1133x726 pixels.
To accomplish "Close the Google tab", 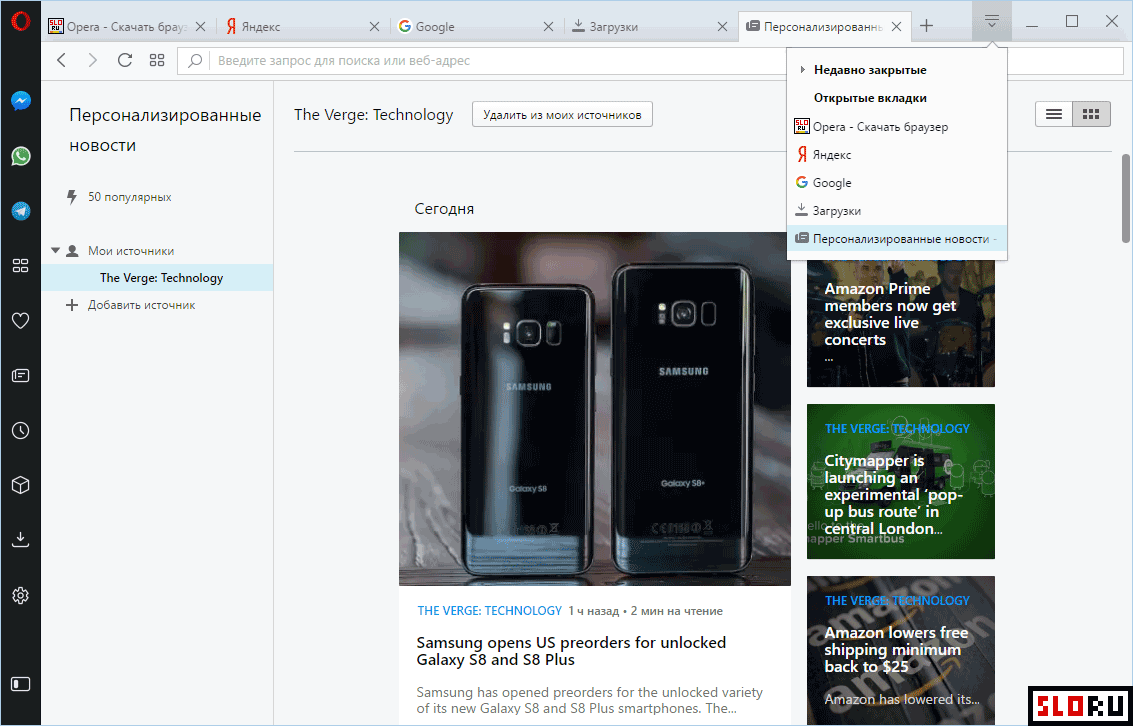I will click(x=548, y=27).
